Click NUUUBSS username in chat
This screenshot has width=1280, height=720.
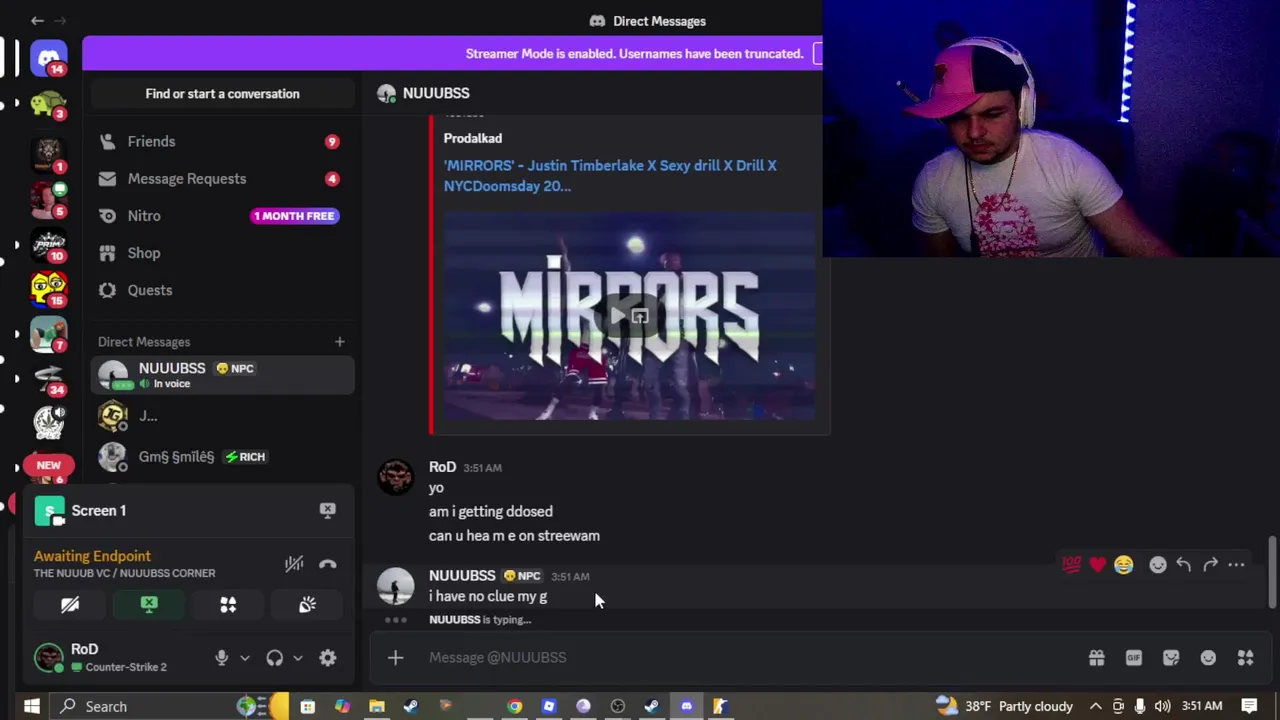pos(462,575)
